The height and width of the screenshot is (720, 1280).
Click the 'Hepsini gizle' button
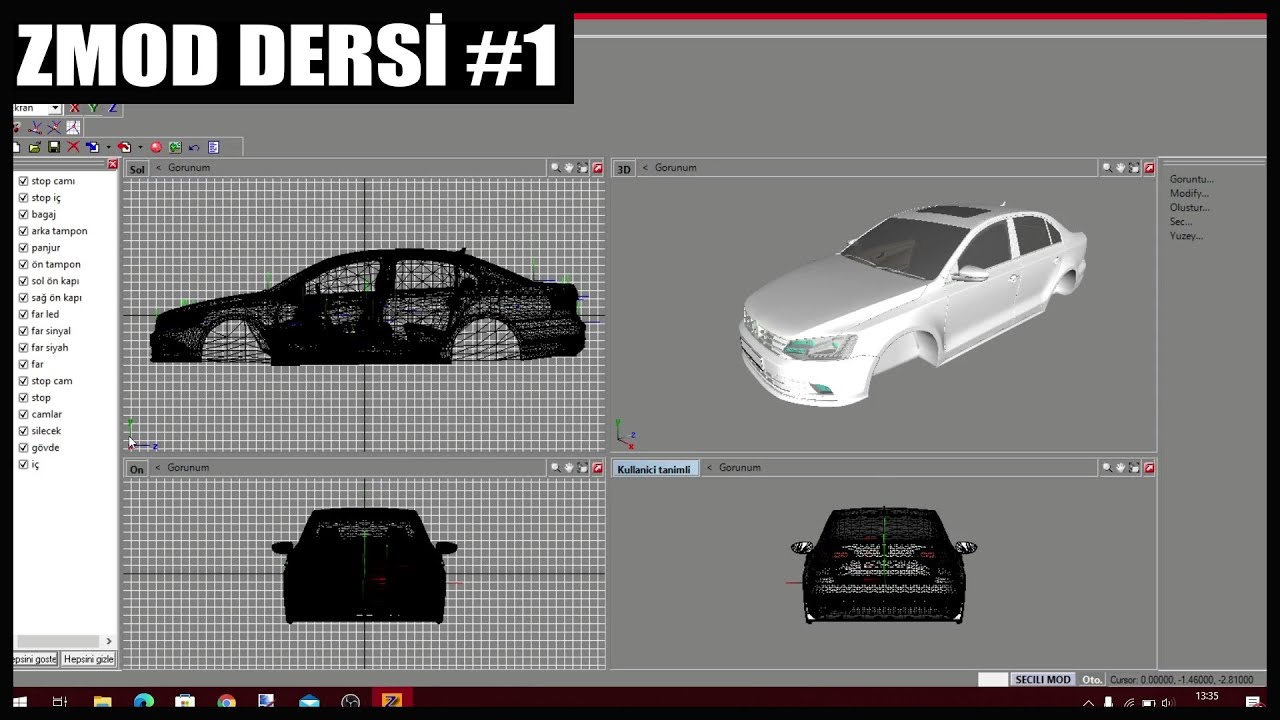click(89, 659)
